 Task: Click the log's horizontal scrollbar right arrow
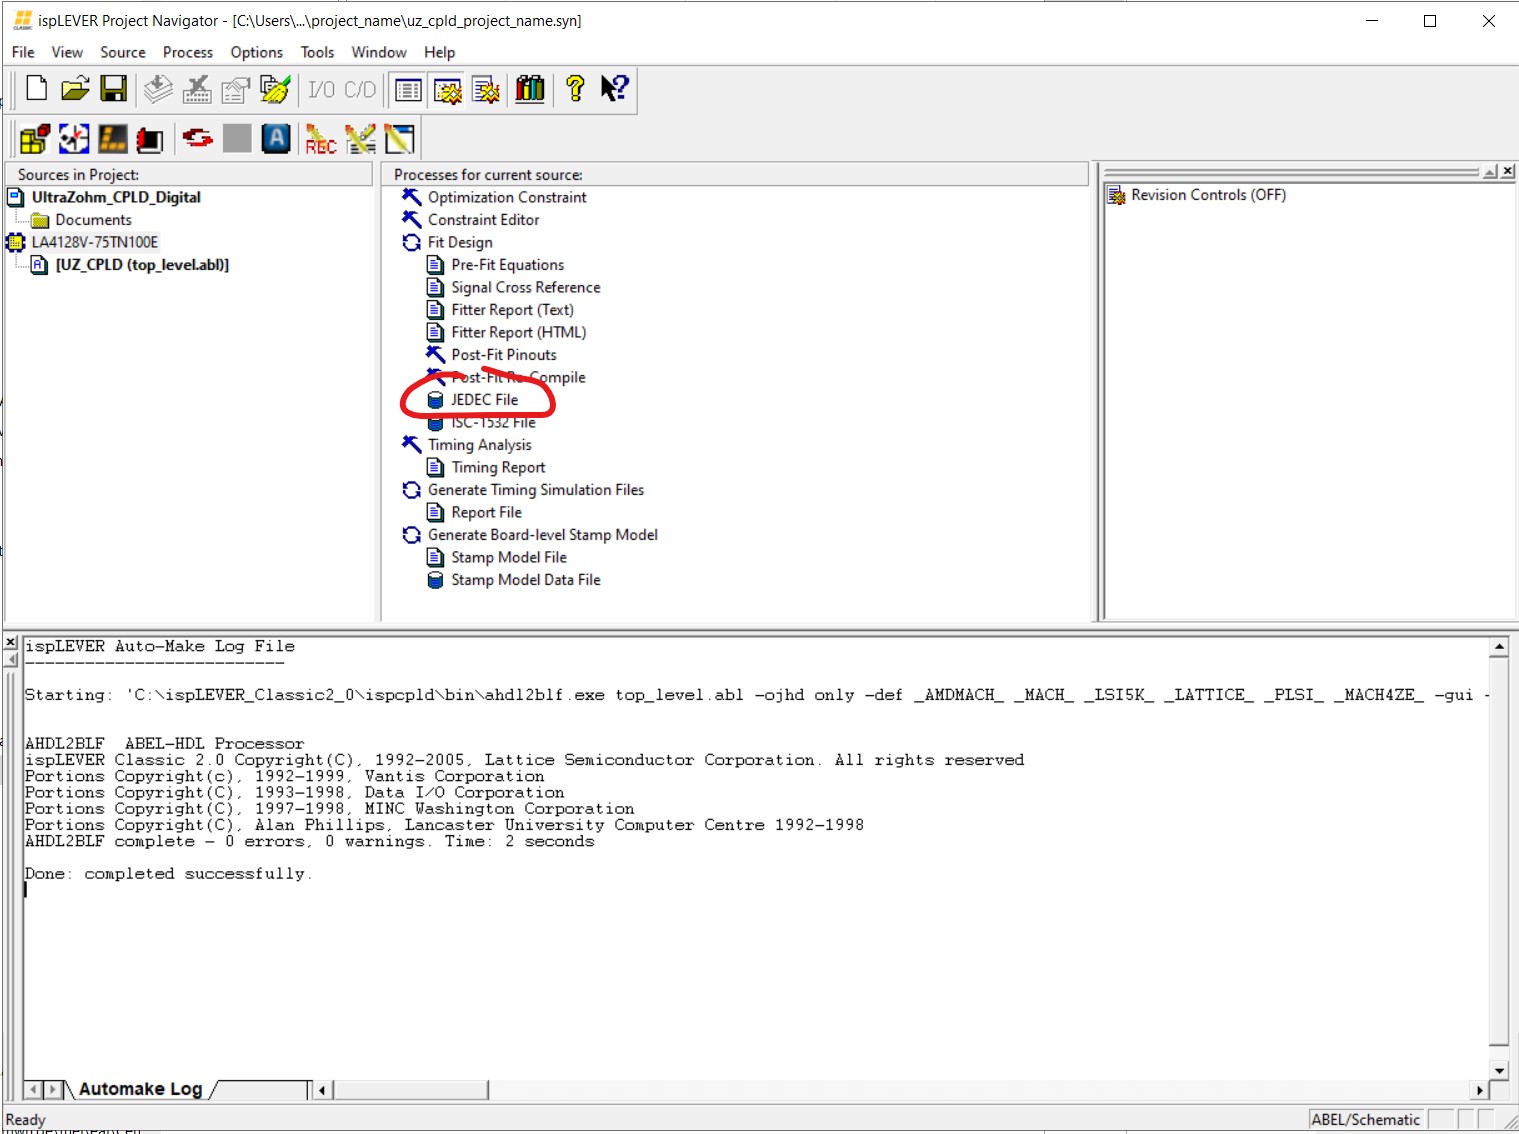tap(1479, 1090)
